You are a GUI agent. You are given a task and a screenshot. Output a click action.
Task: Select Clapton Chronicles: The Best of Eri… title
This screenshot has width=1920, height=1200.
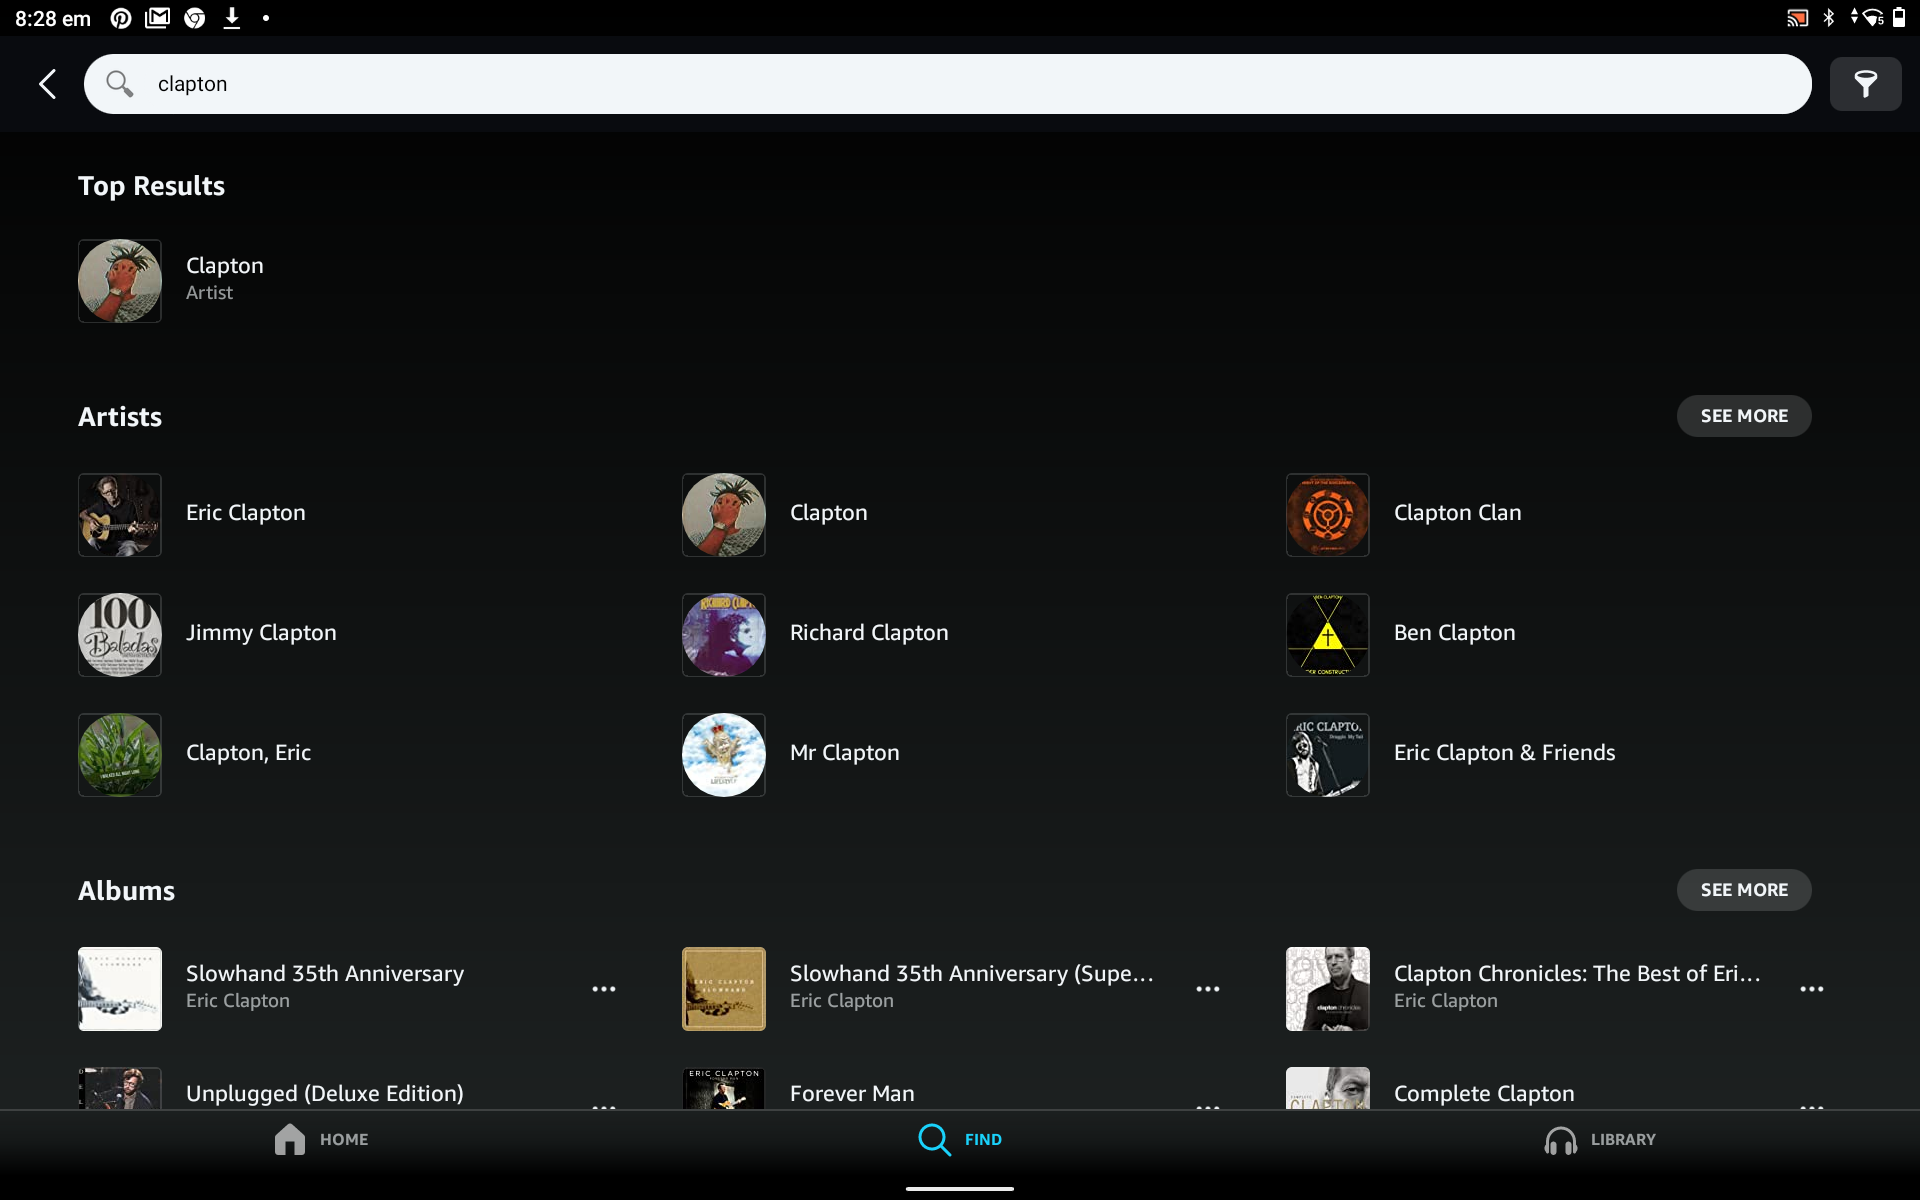click(x=1577, y=973)
